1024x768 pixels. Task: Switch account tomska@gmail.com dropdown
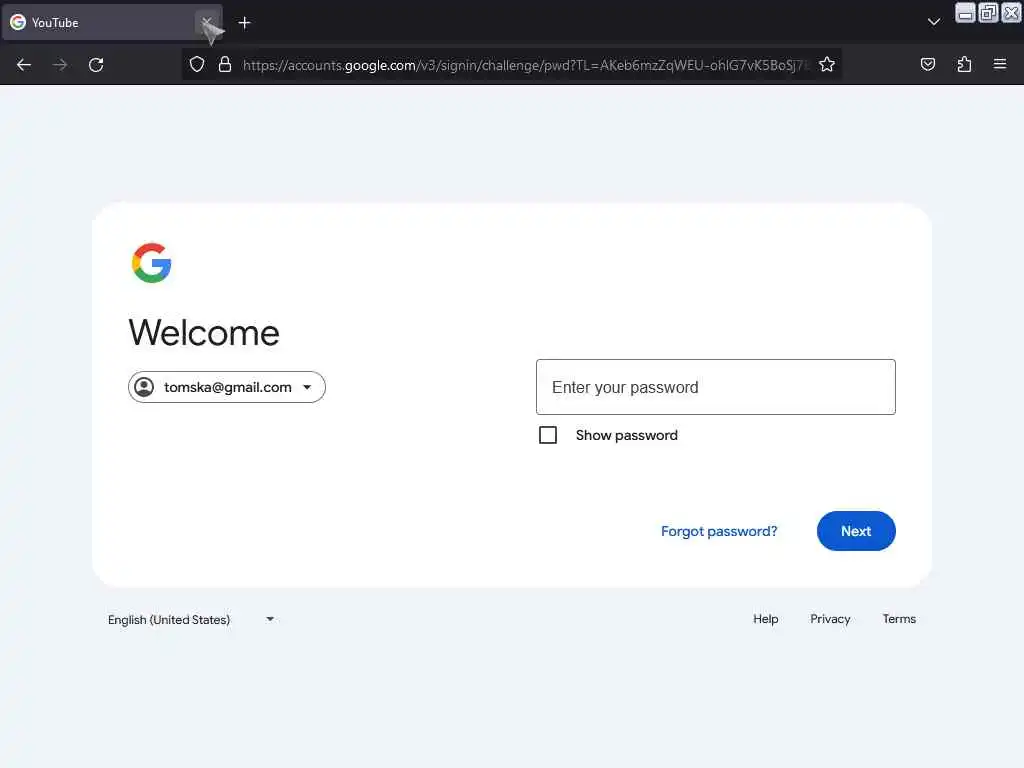[x=227, y=387]
